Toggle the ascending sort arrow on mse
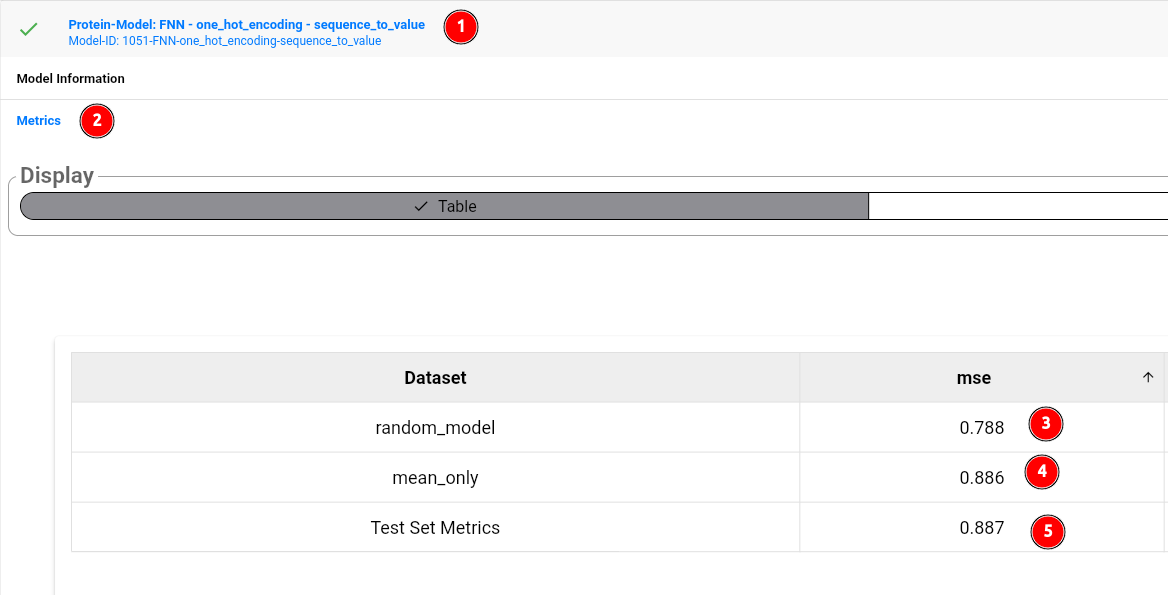Screen dimensions: 1168x595 (x=1148, y=377)
